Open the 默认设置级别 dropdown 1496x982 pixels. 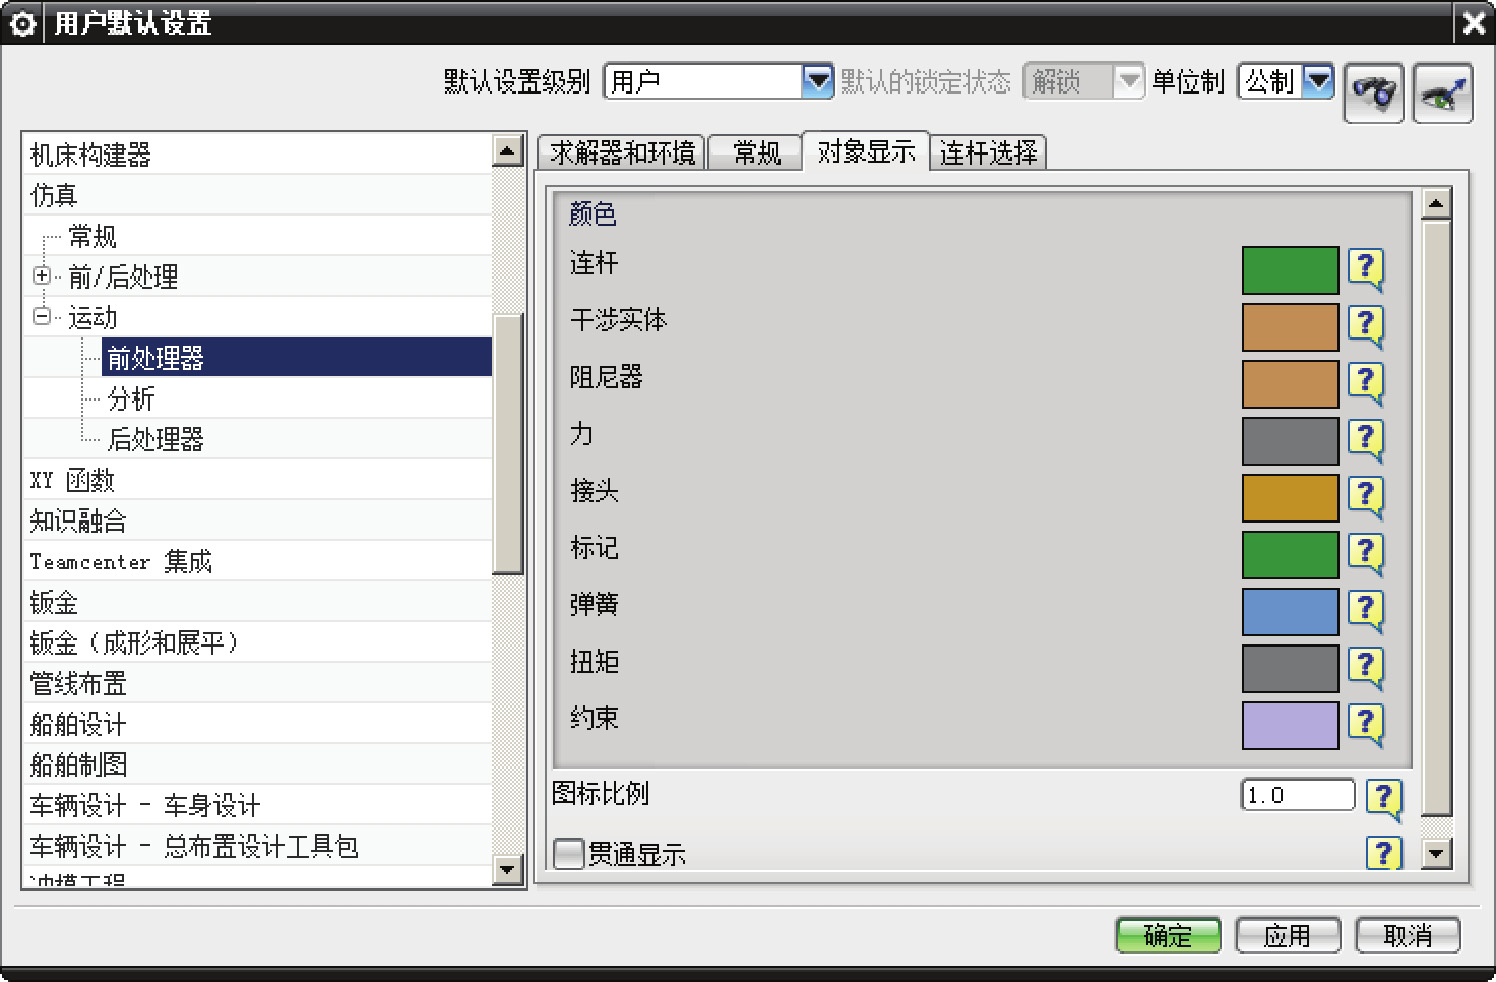click(817, 81)
